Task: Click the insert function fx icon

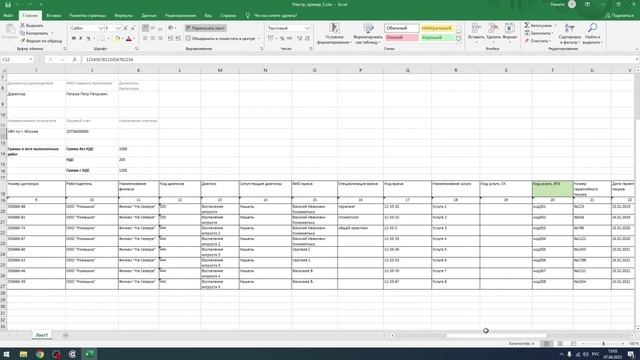Action: point(74,60)
